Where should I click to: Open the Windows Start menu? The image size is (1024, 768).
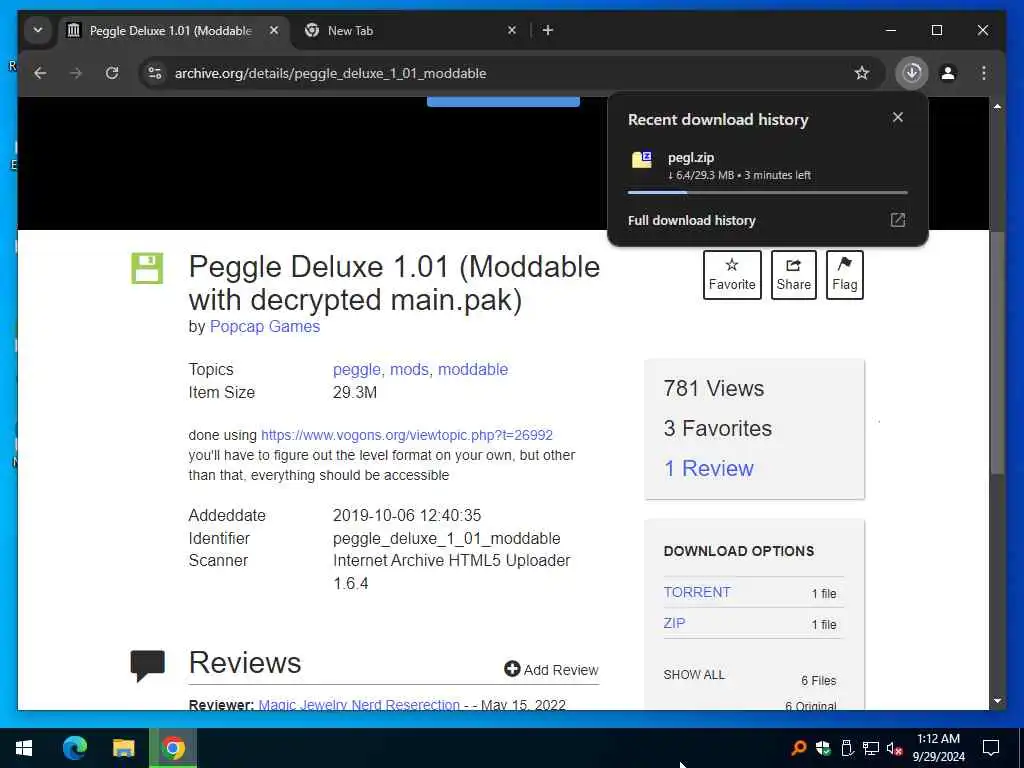tap(24, 748)
